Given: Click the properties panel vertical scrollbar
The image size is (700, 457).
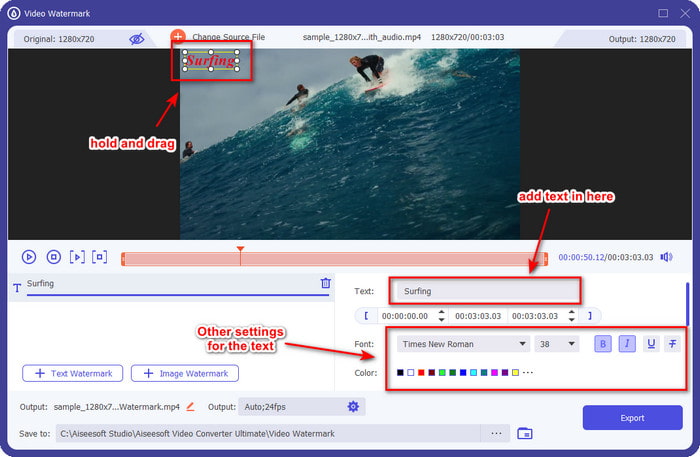Looking at the screenshot, I should click(x=688, y=303).
